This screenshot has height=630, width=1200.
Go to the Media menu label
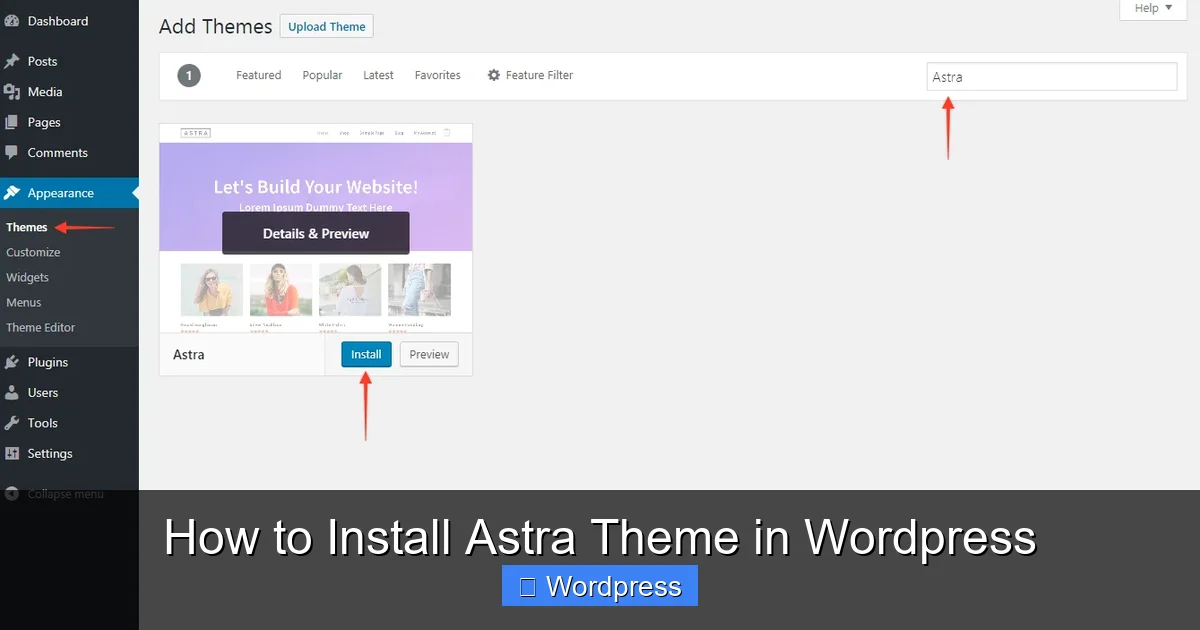(x=45, y=92)
